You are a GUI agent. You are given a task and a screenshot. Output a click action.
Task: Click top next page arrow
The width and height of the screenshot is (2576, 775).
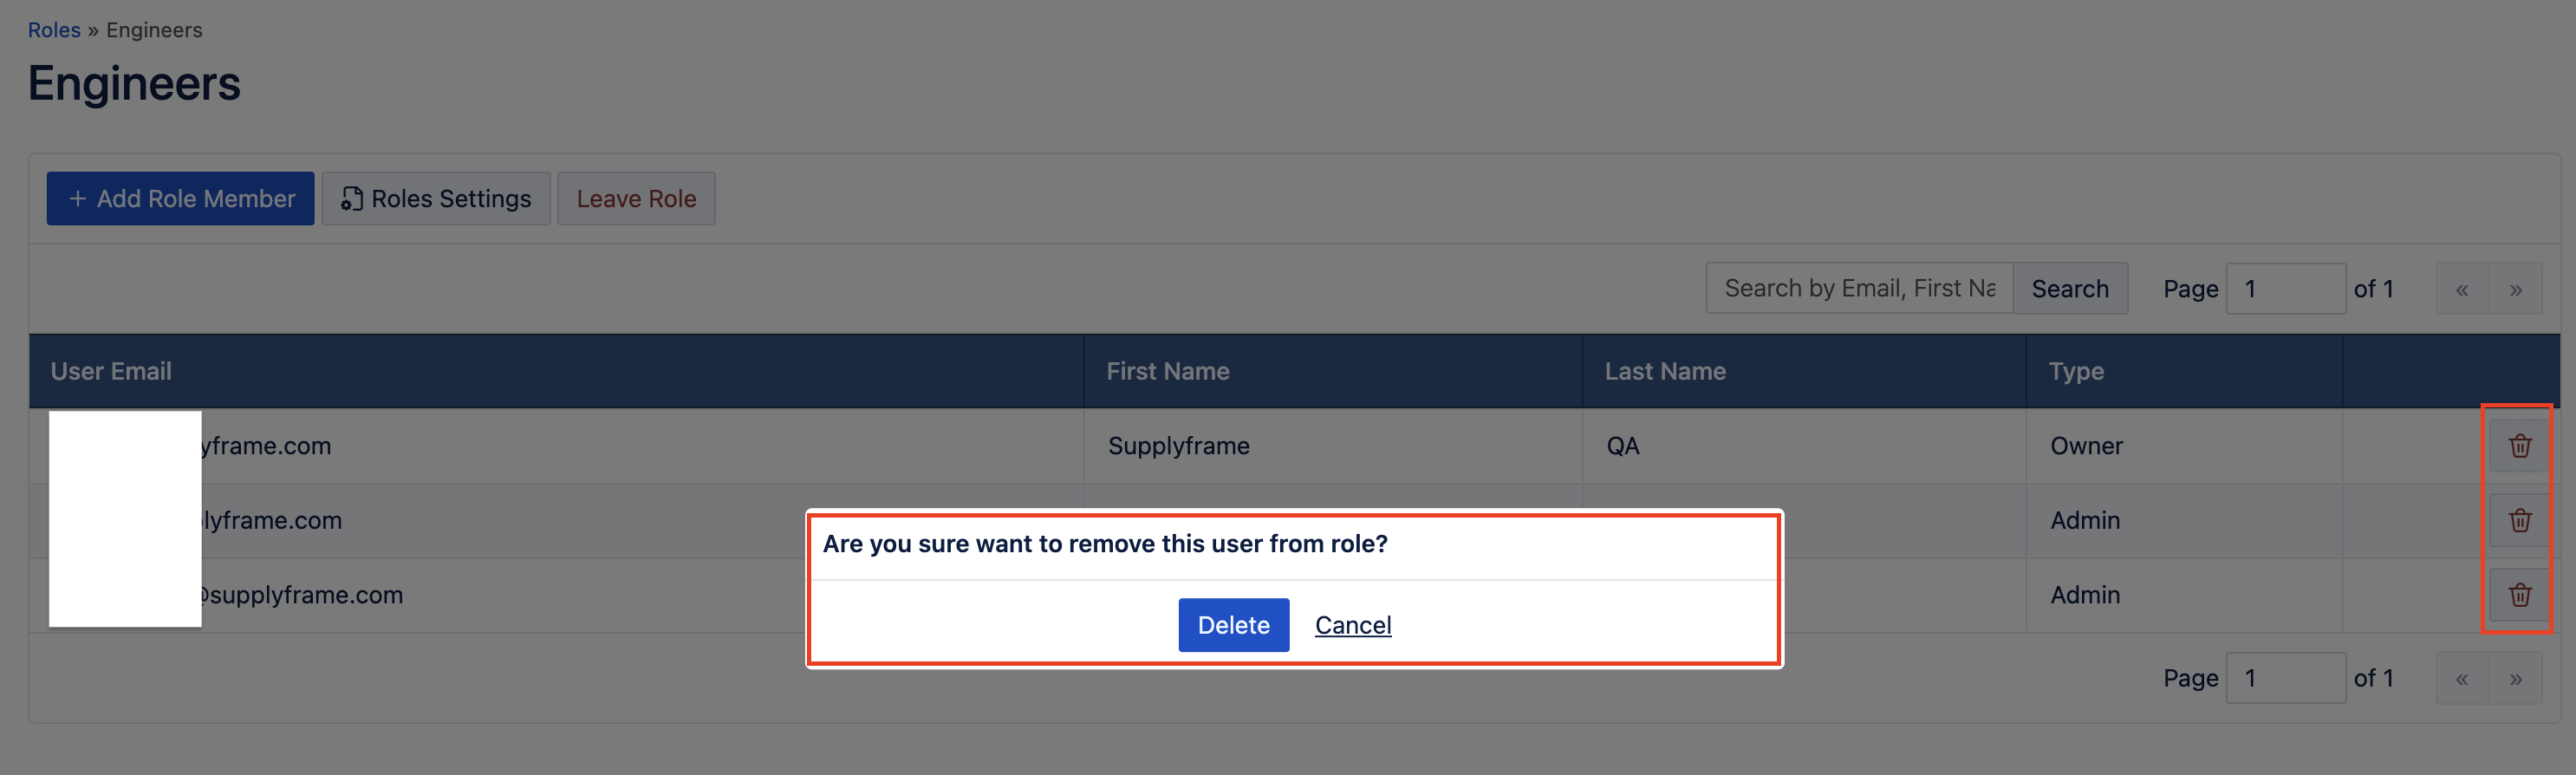coord(2515,289)
